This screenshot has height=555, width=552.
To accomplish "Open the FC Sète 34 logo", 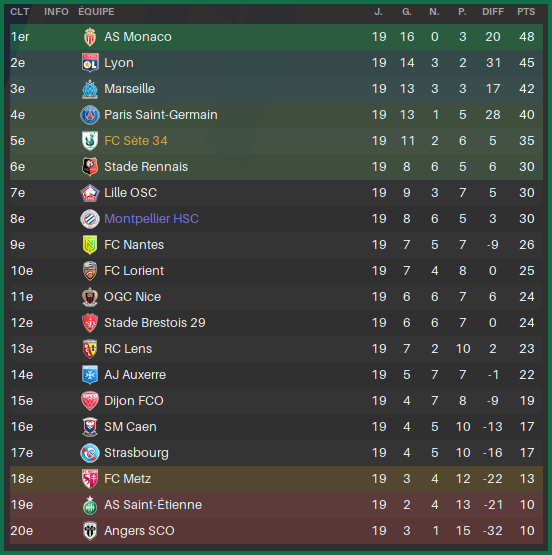I will tap(90, 141).
